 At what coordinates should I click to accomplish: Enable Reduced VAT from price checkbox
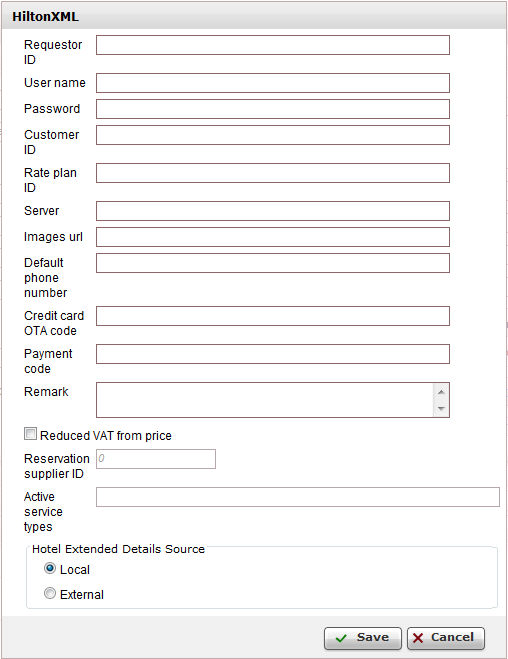[x=30, y=434]
